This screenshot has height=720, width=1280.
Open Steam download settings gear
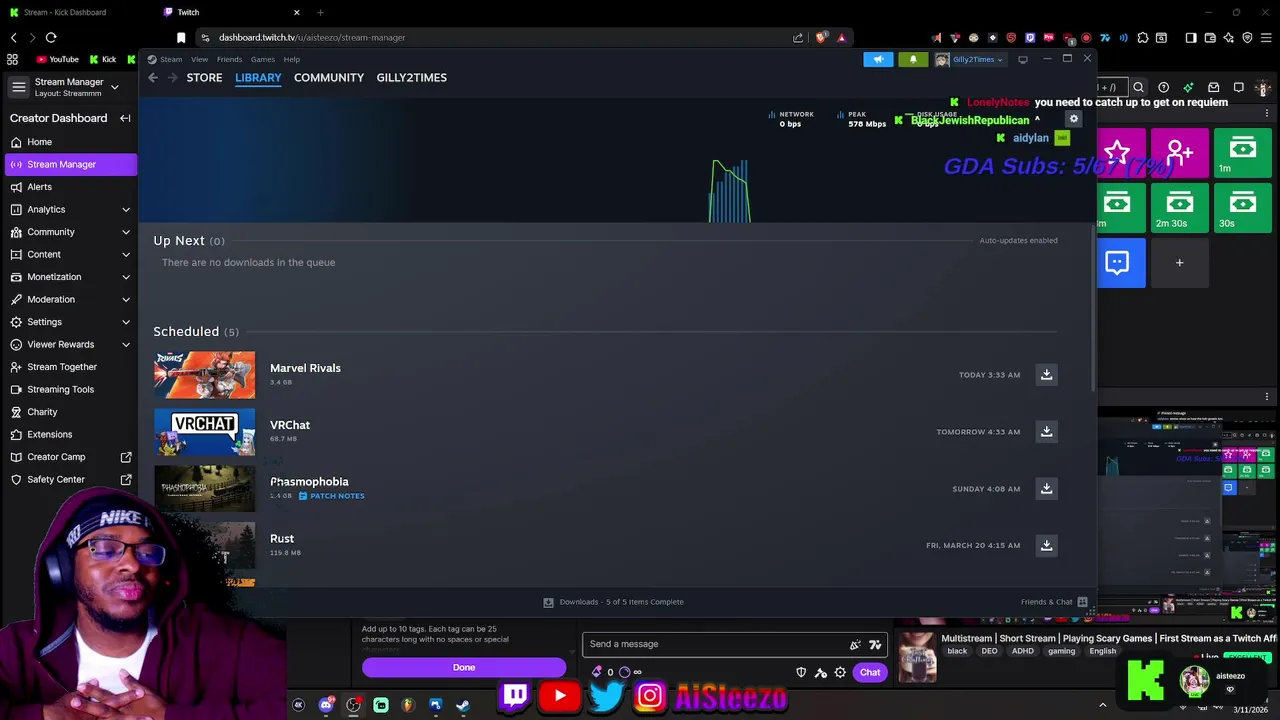pos(1073,119)
